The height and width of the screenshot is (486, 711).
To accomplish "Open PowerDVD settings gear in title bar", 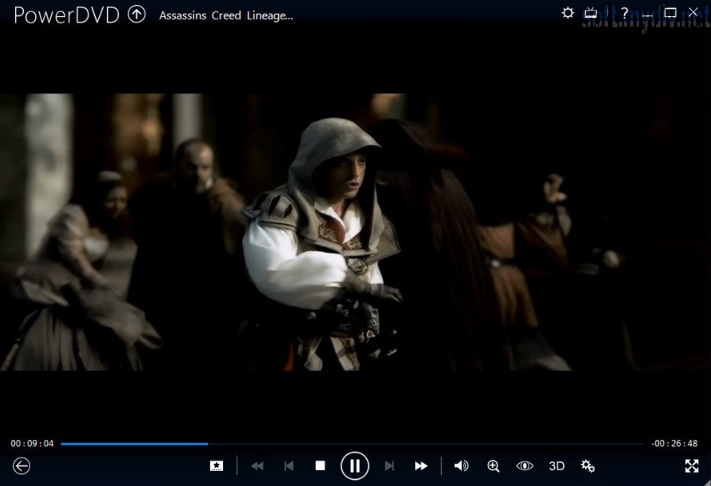I will coord(568,13).
